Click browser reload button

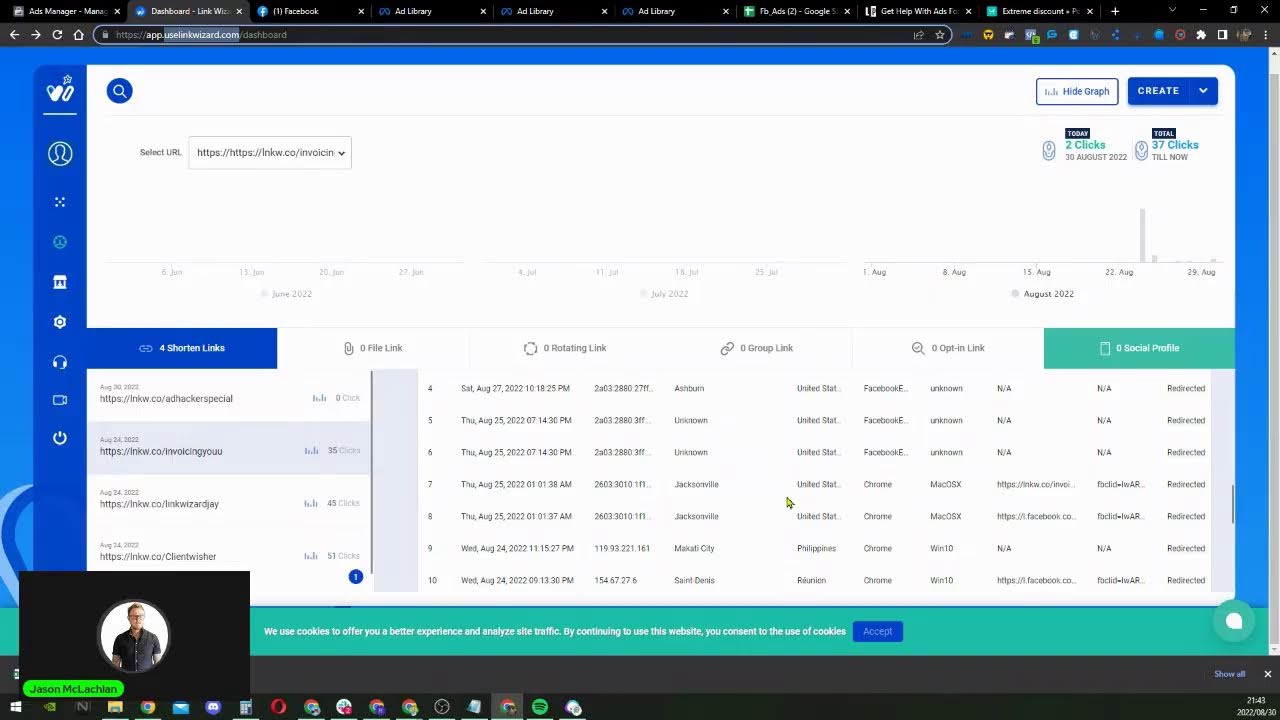coord(57,34)
